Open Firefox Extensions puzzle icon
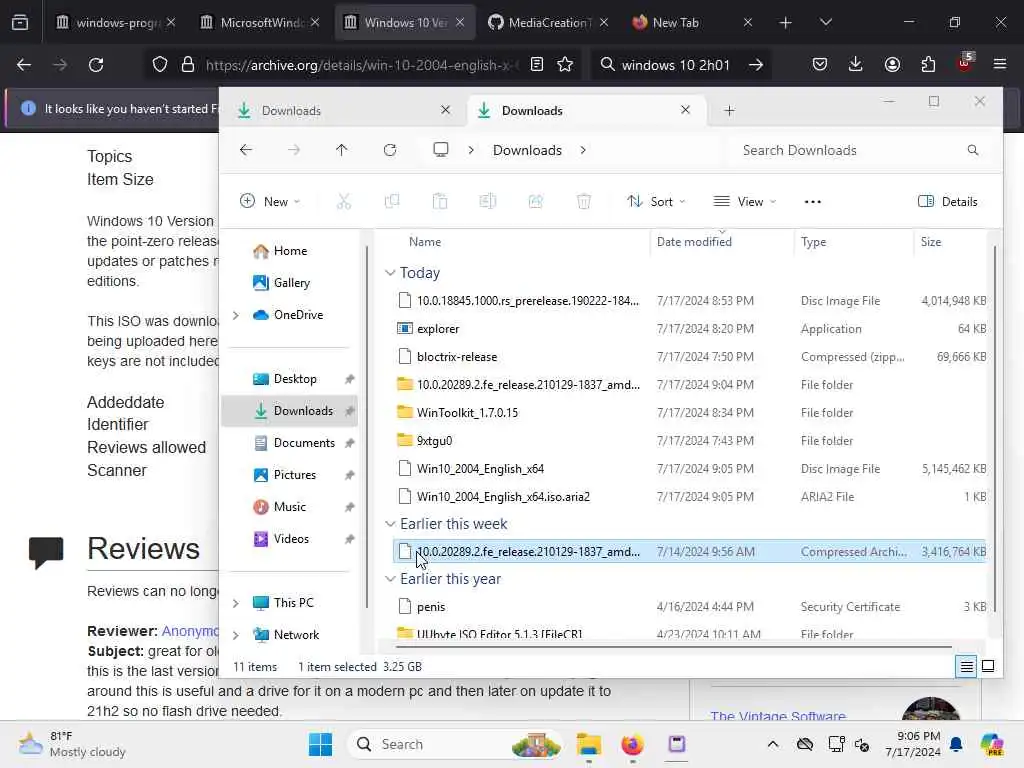 coord(928,65)
